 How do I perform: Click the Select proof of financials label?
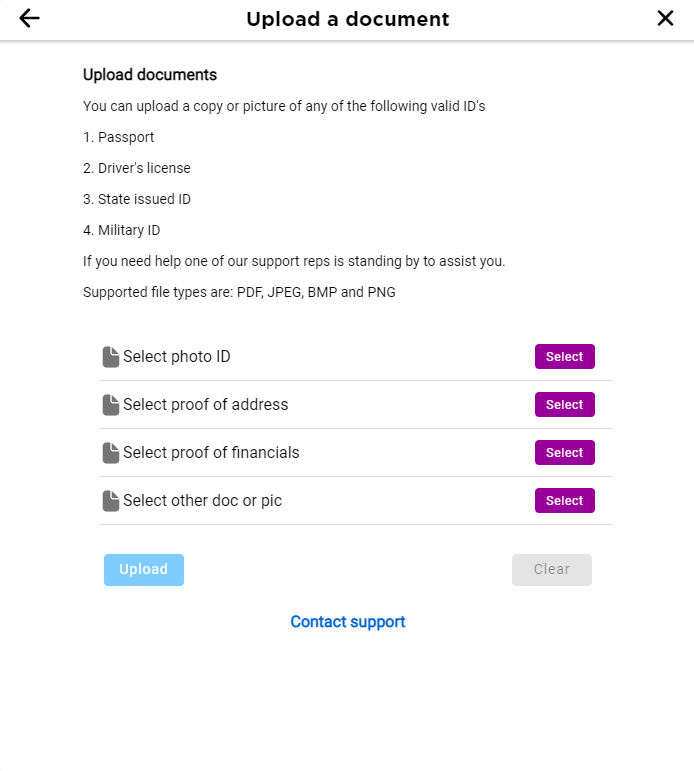pos(211,452)
